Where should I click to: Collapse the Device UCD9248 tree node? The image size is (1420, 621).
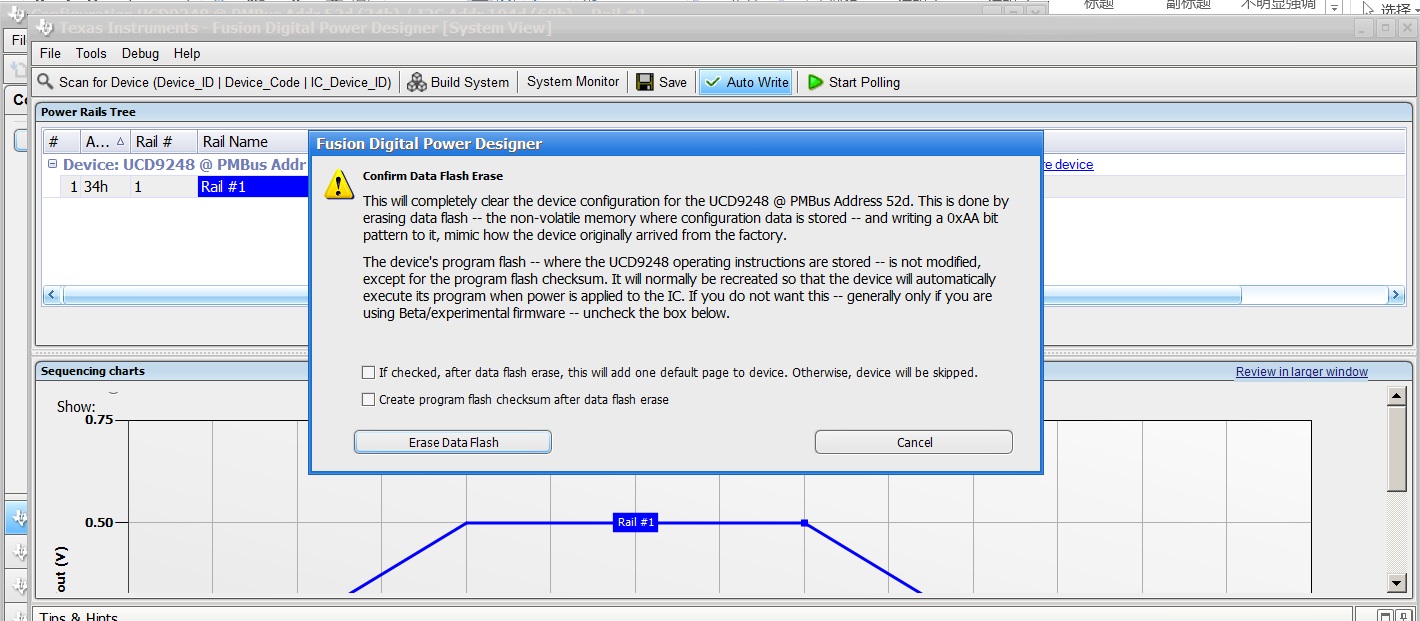(x=52, y=164)
